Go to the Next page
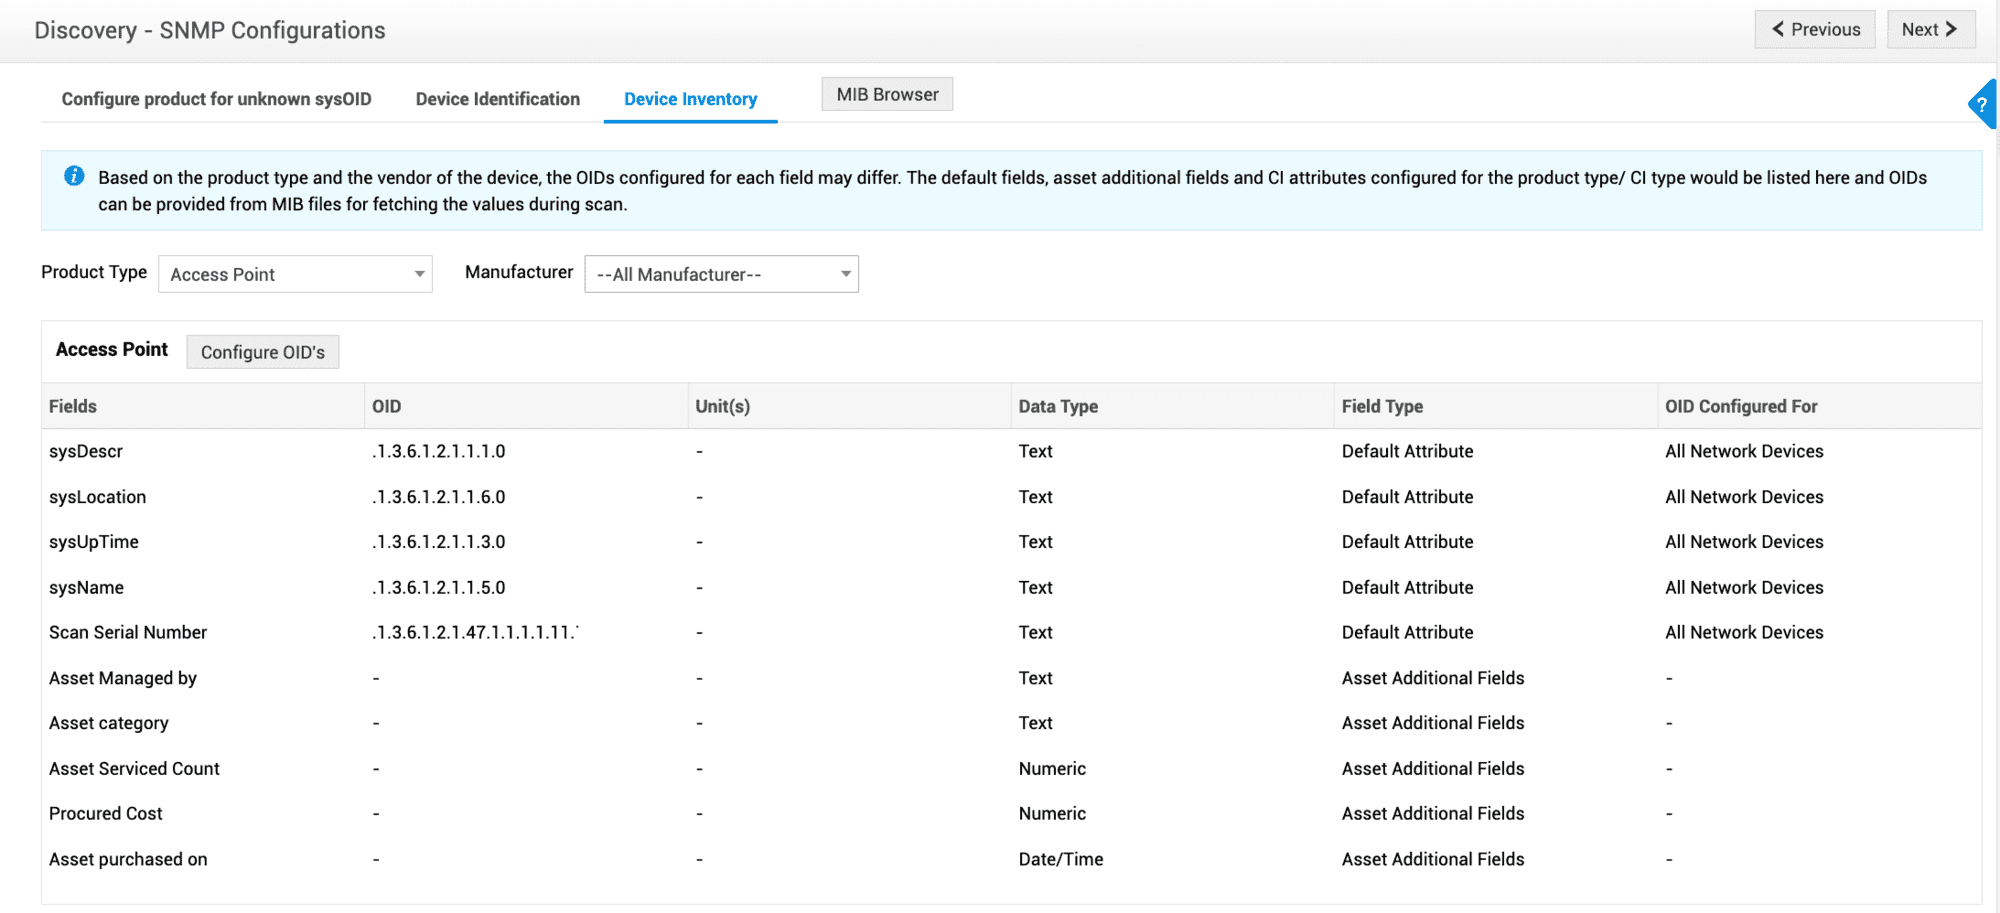 pyautogui.click(x=1930, y=30)
